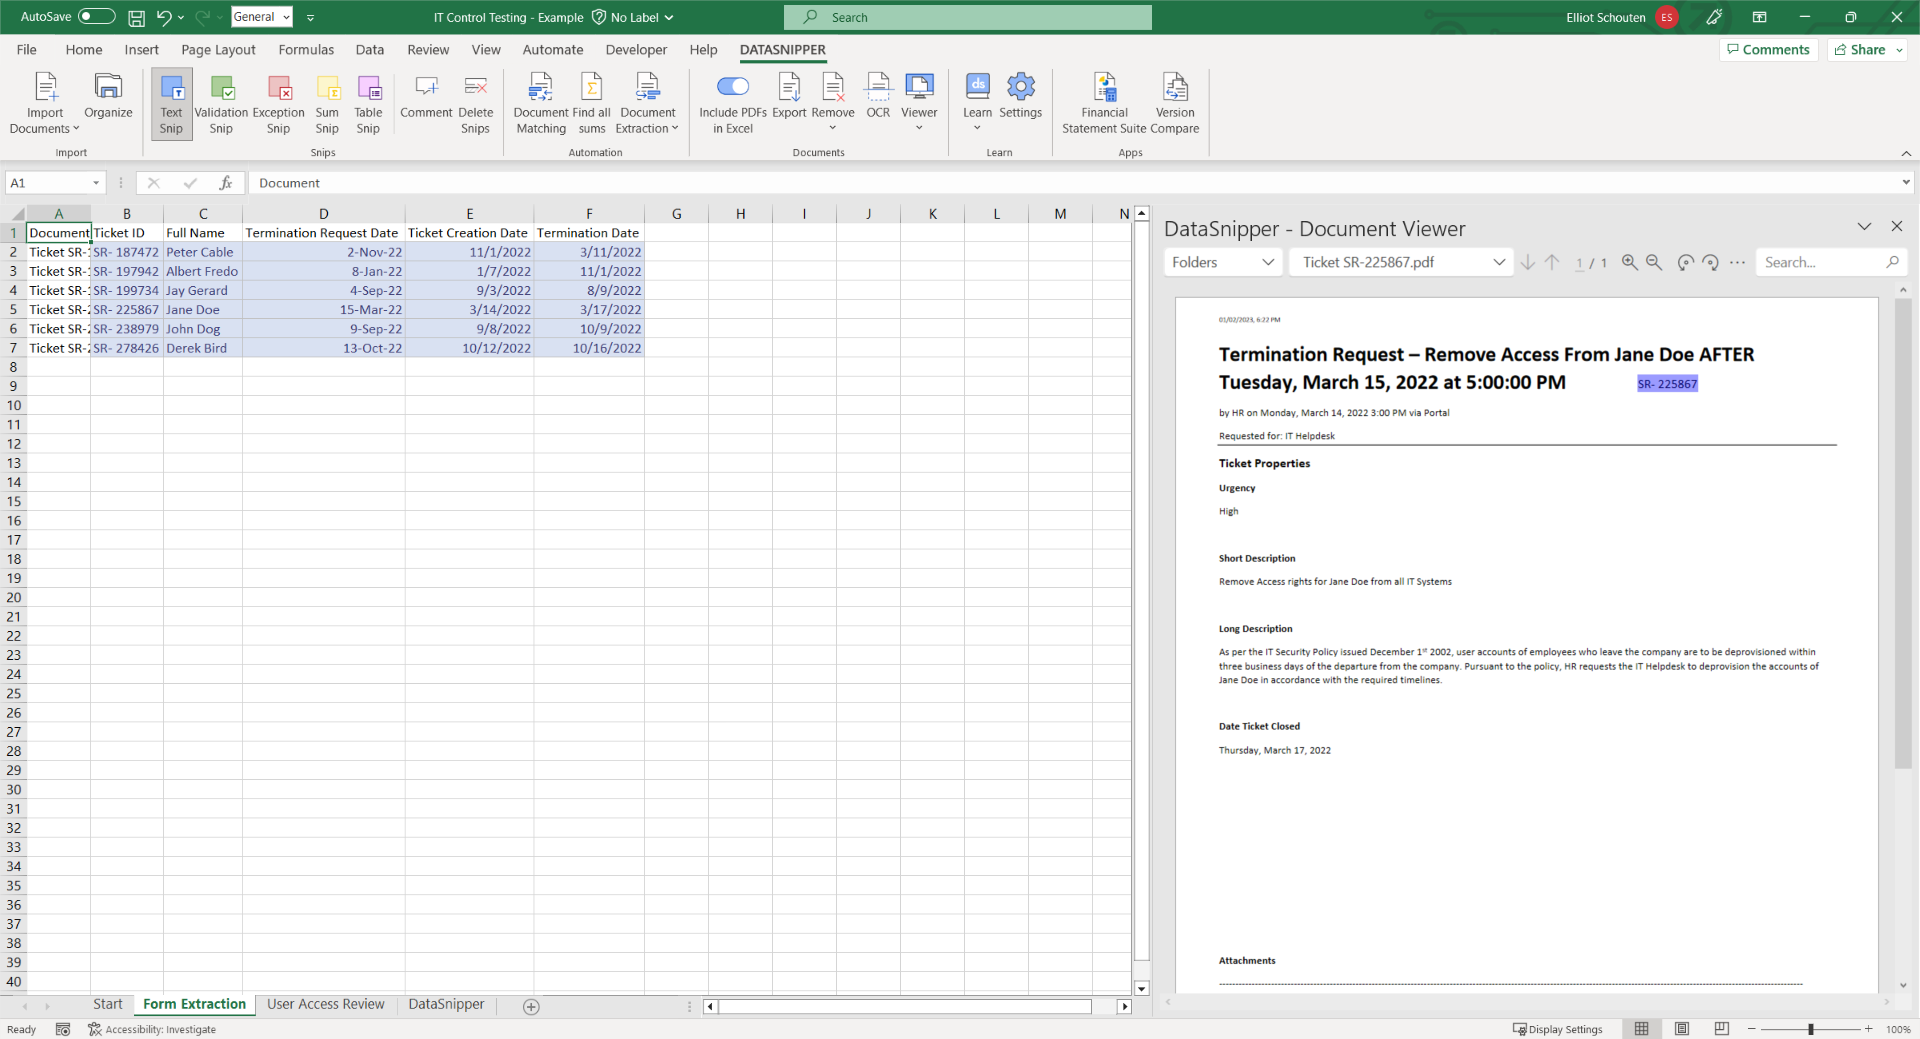Rotate document counterclockwise in viewer
Screen dimensions: 1920x1039
[x=1685, y=262]
